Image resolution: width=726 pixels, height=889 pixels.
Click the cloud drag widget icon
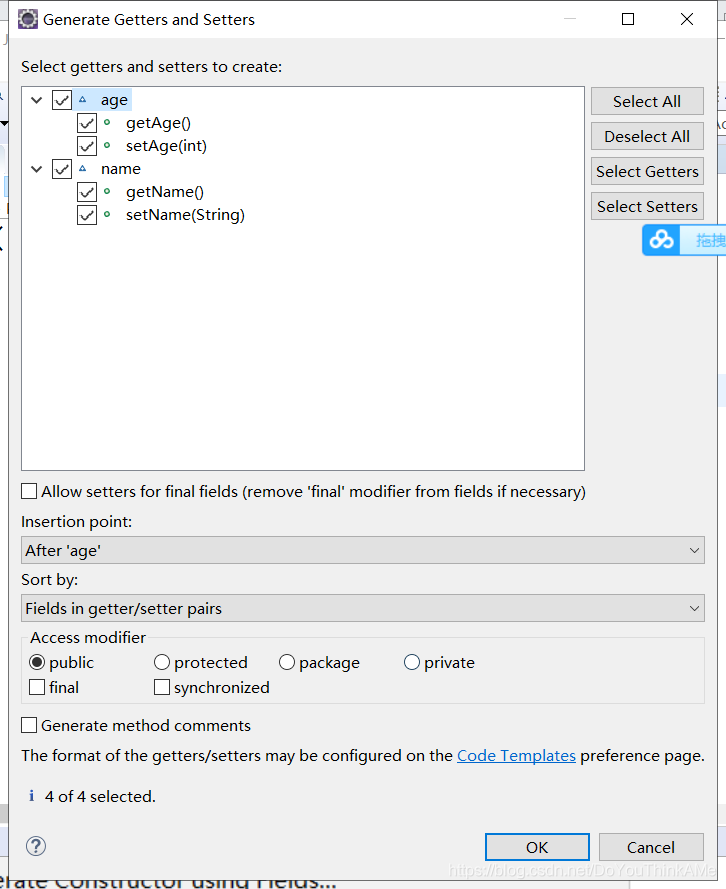point(661,240)
